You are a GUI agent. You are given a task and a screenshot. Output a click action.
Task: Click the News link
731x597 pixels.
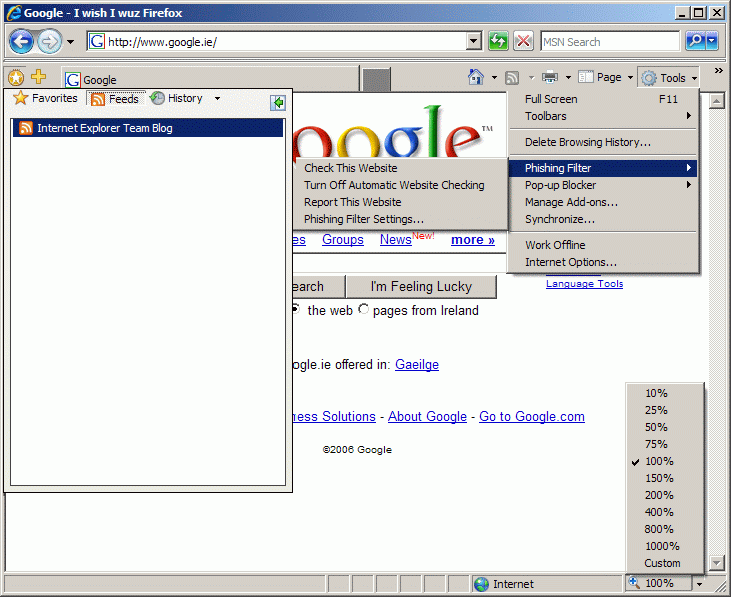point(395,240)
